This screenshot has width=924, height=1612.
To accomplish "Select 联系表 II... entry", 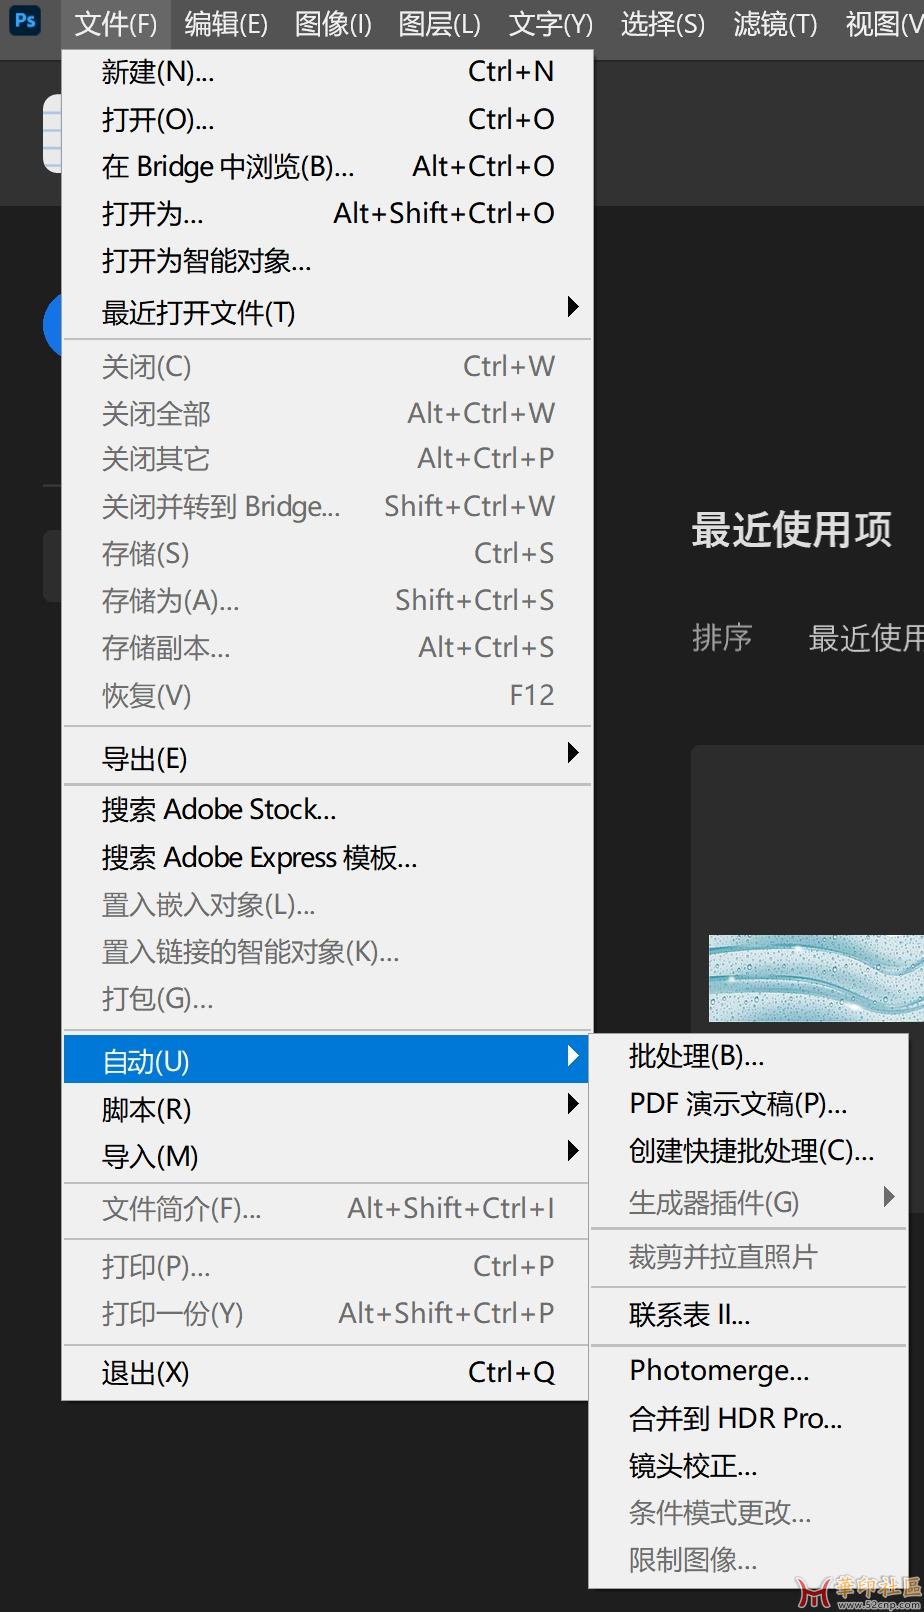I will 748,1314.
